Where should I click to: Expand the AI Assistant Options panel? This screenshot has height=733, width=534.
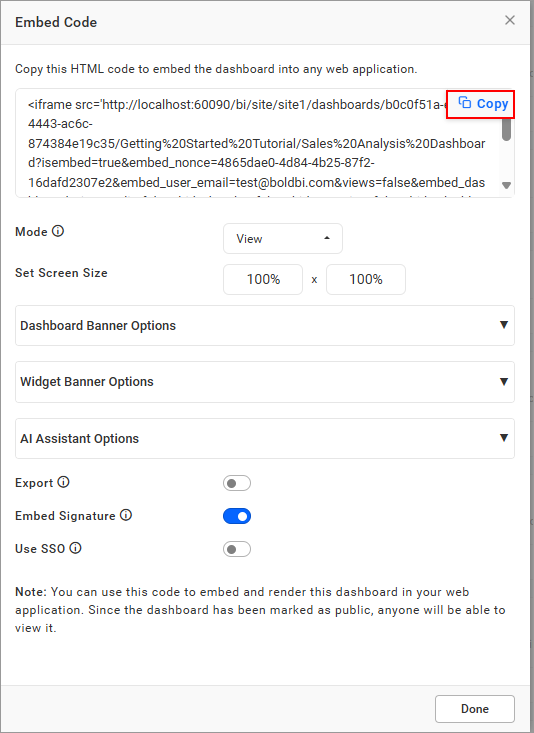(x=265, y=438)
